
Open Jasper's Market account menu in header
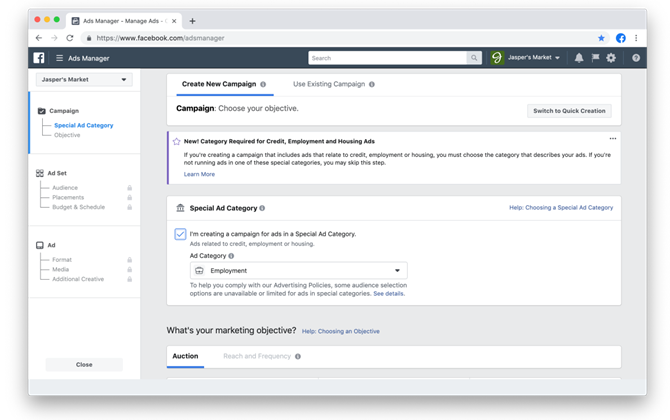(x=526, y=58)
